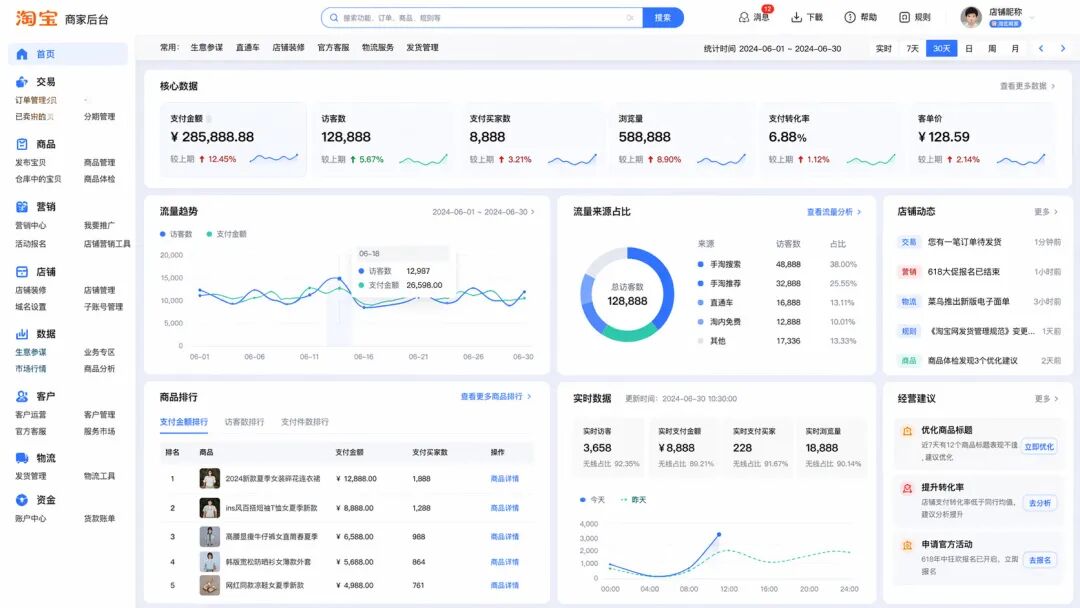Image resolution: width=1080 pixels, height=608 pixels.
Task: Switch to 访客数排行 tab
Action: tap(244, 422)
